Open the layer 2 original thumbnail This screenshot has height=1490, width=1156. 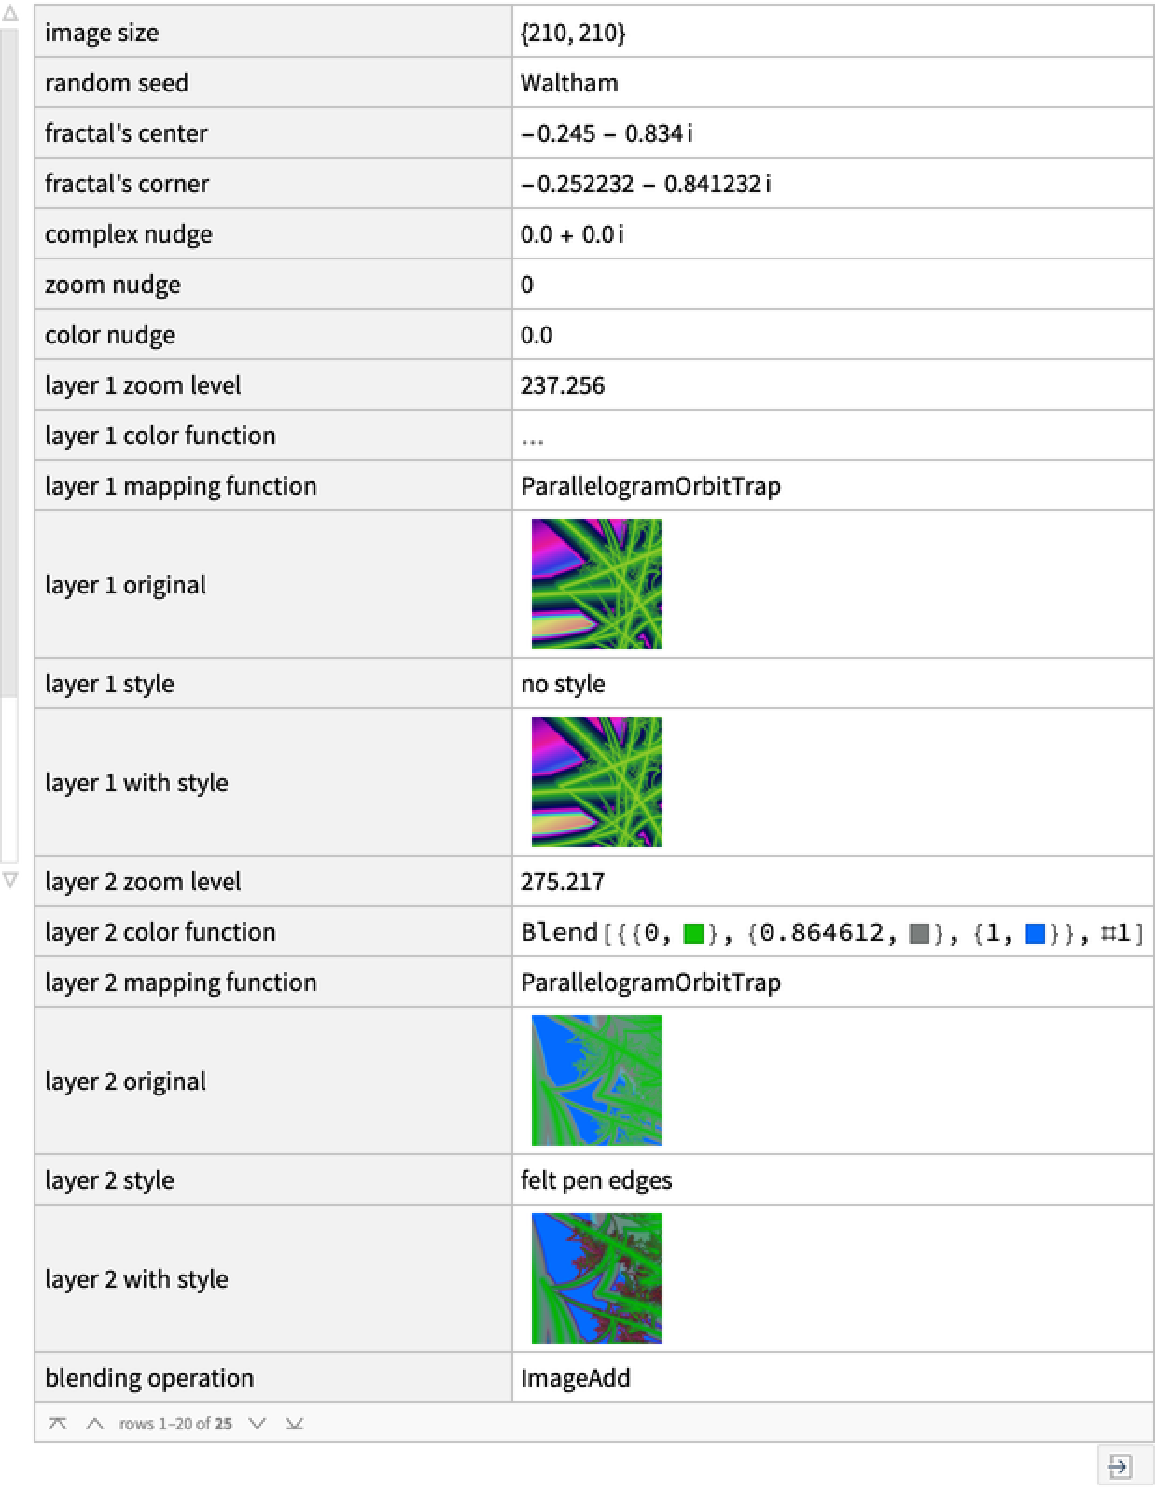(x=597, y=1080)
